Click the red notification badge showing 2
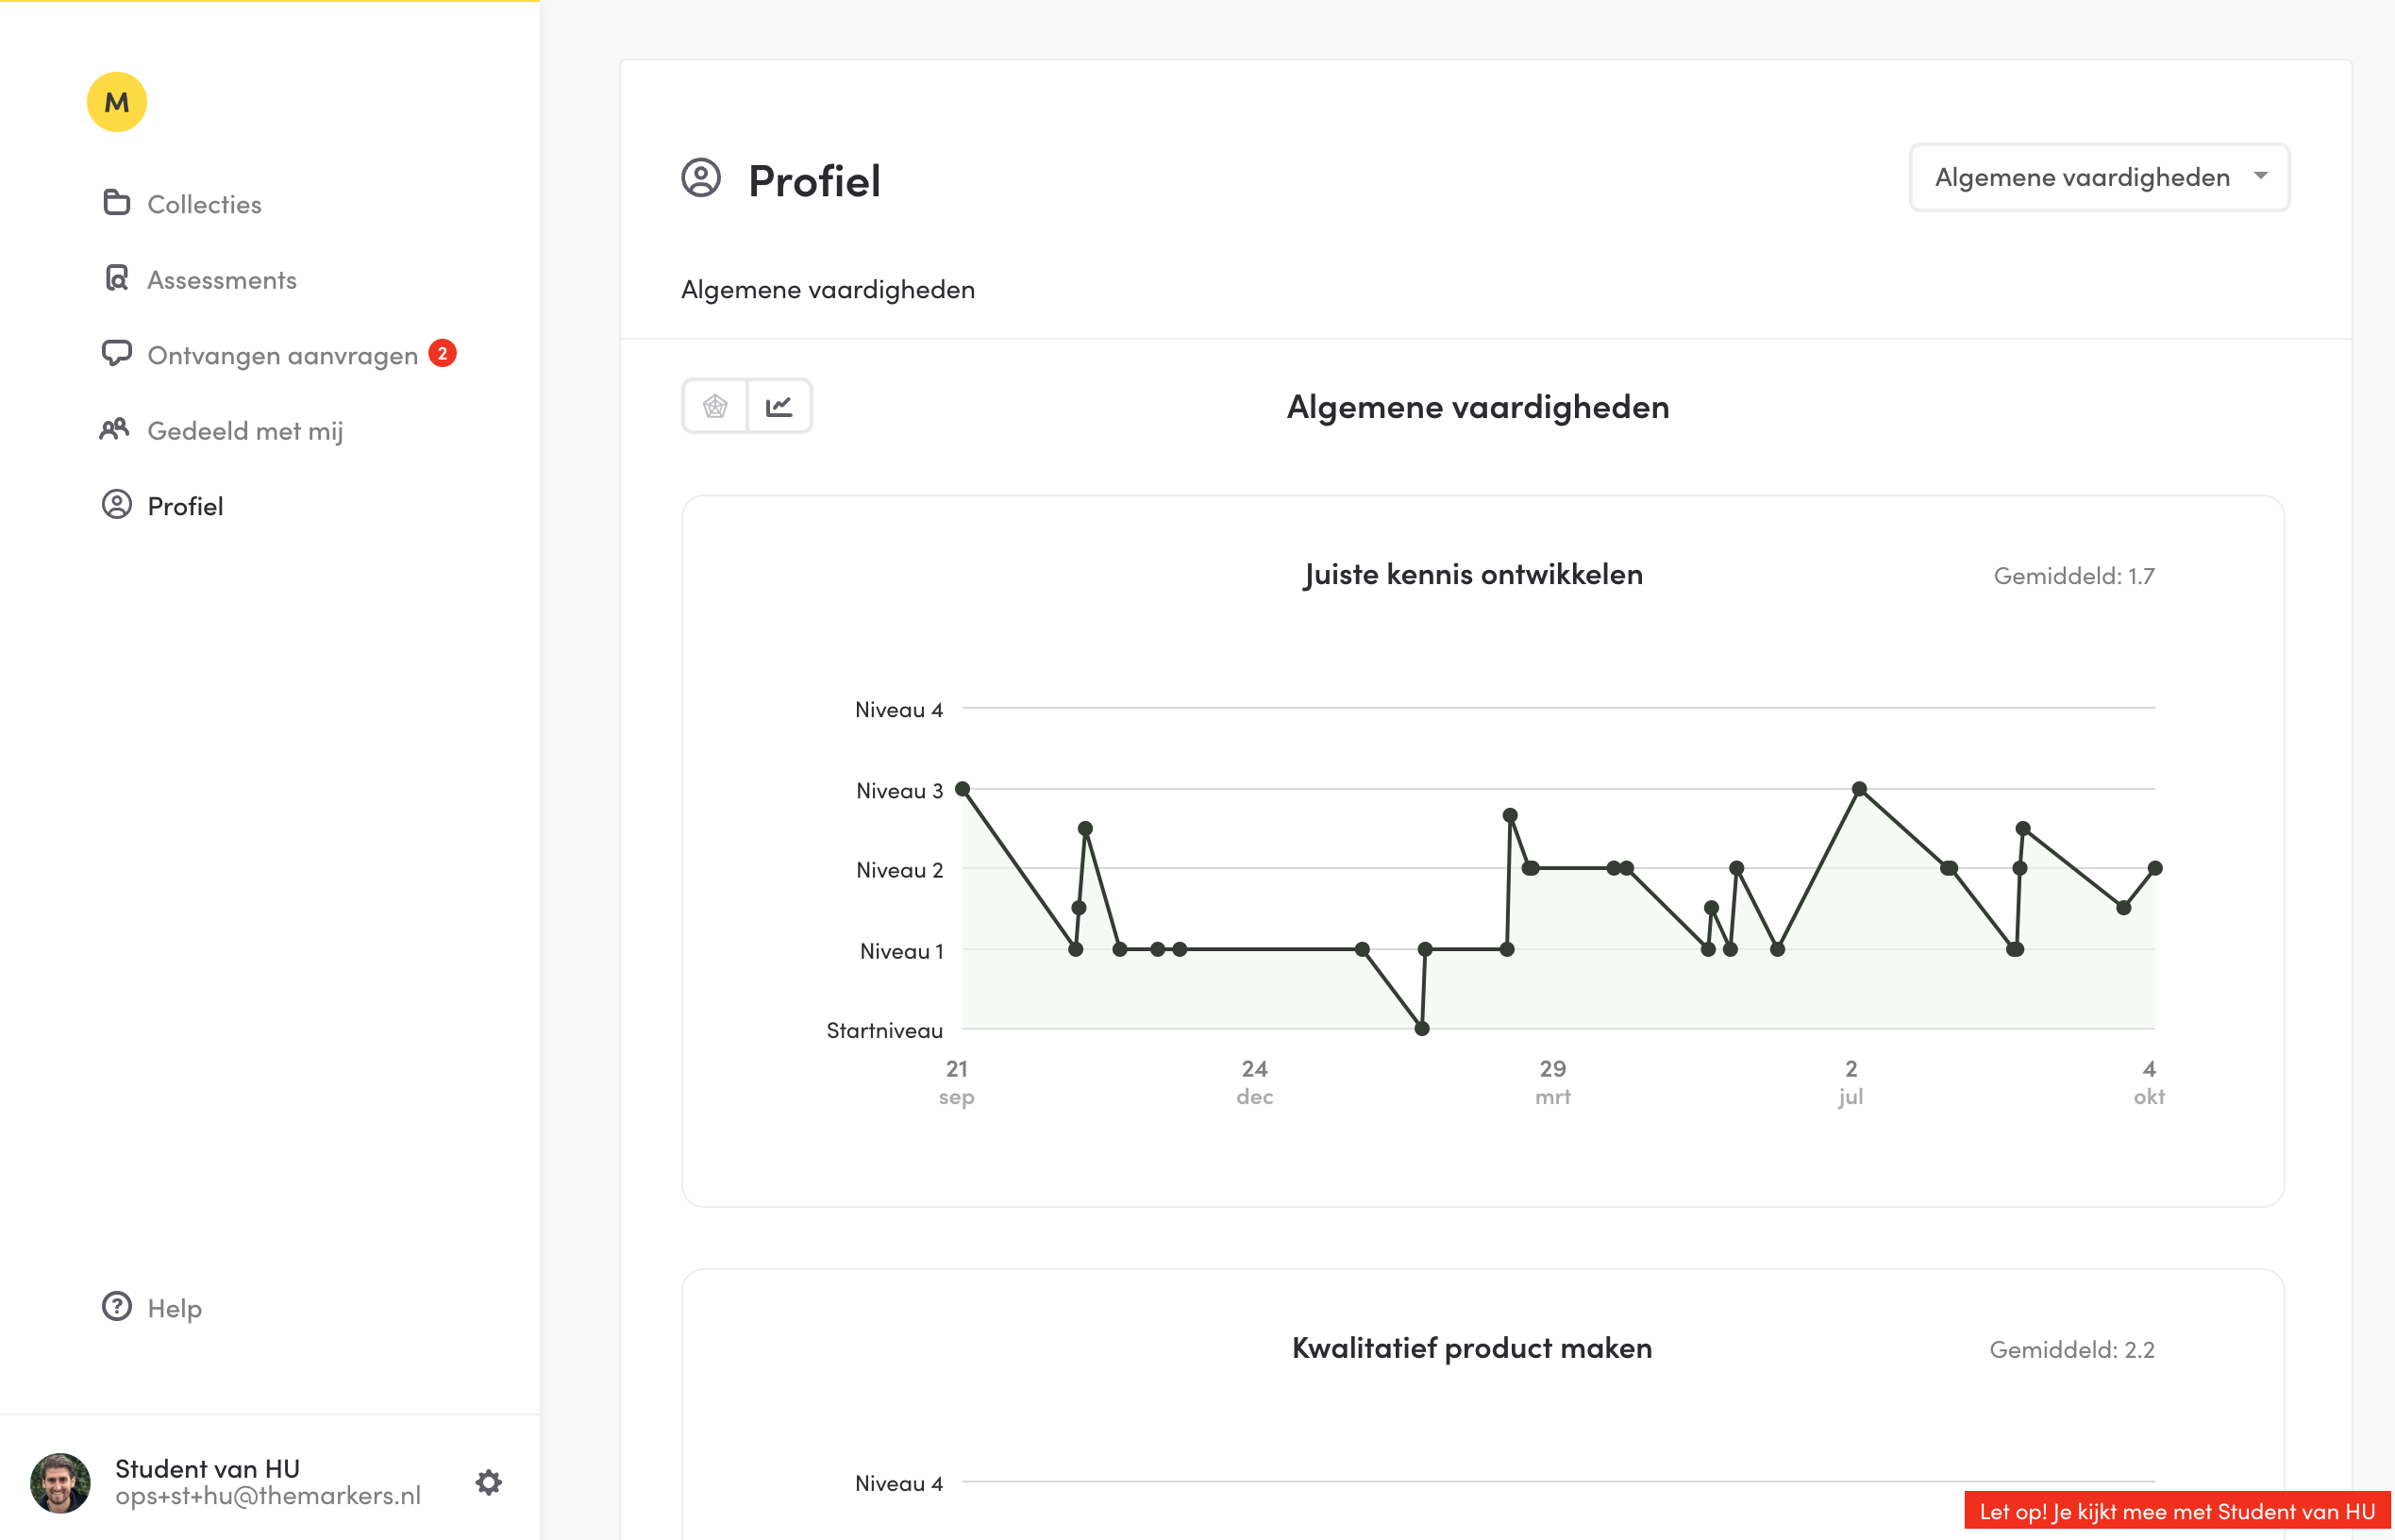Screen dimensions: 2395x1540 (442, 353)
